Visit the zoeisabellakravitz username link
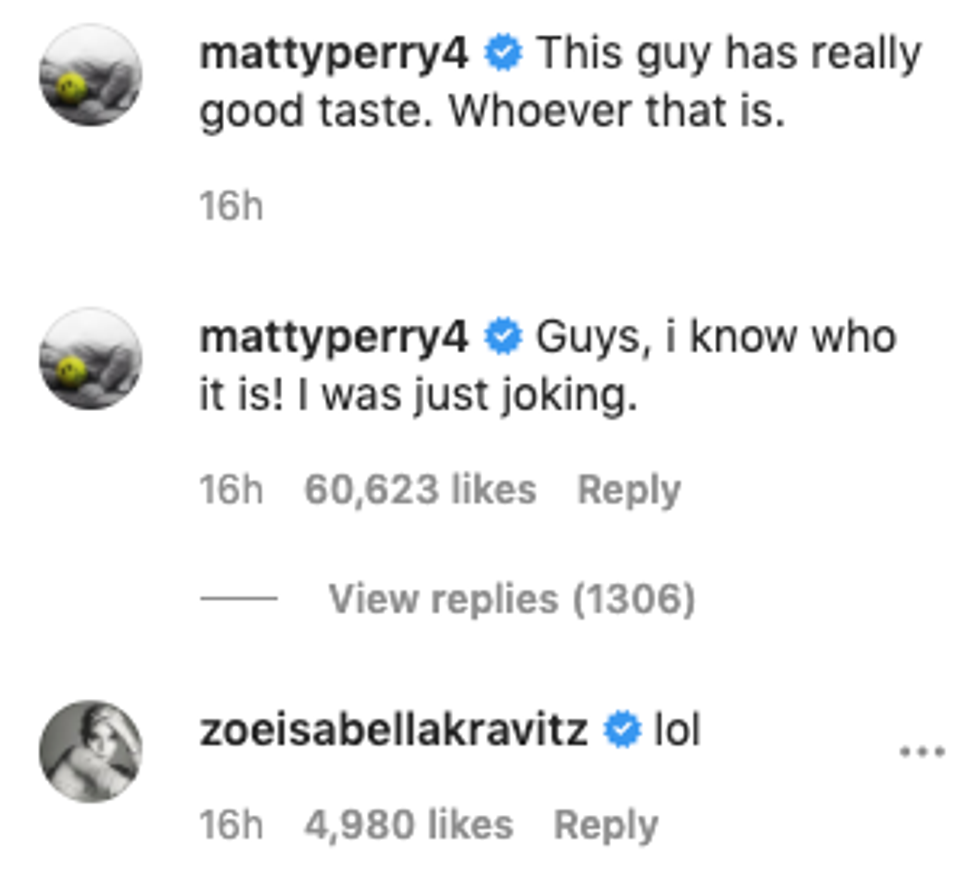Viewport: 980px width, 893px height. (394, 731)
